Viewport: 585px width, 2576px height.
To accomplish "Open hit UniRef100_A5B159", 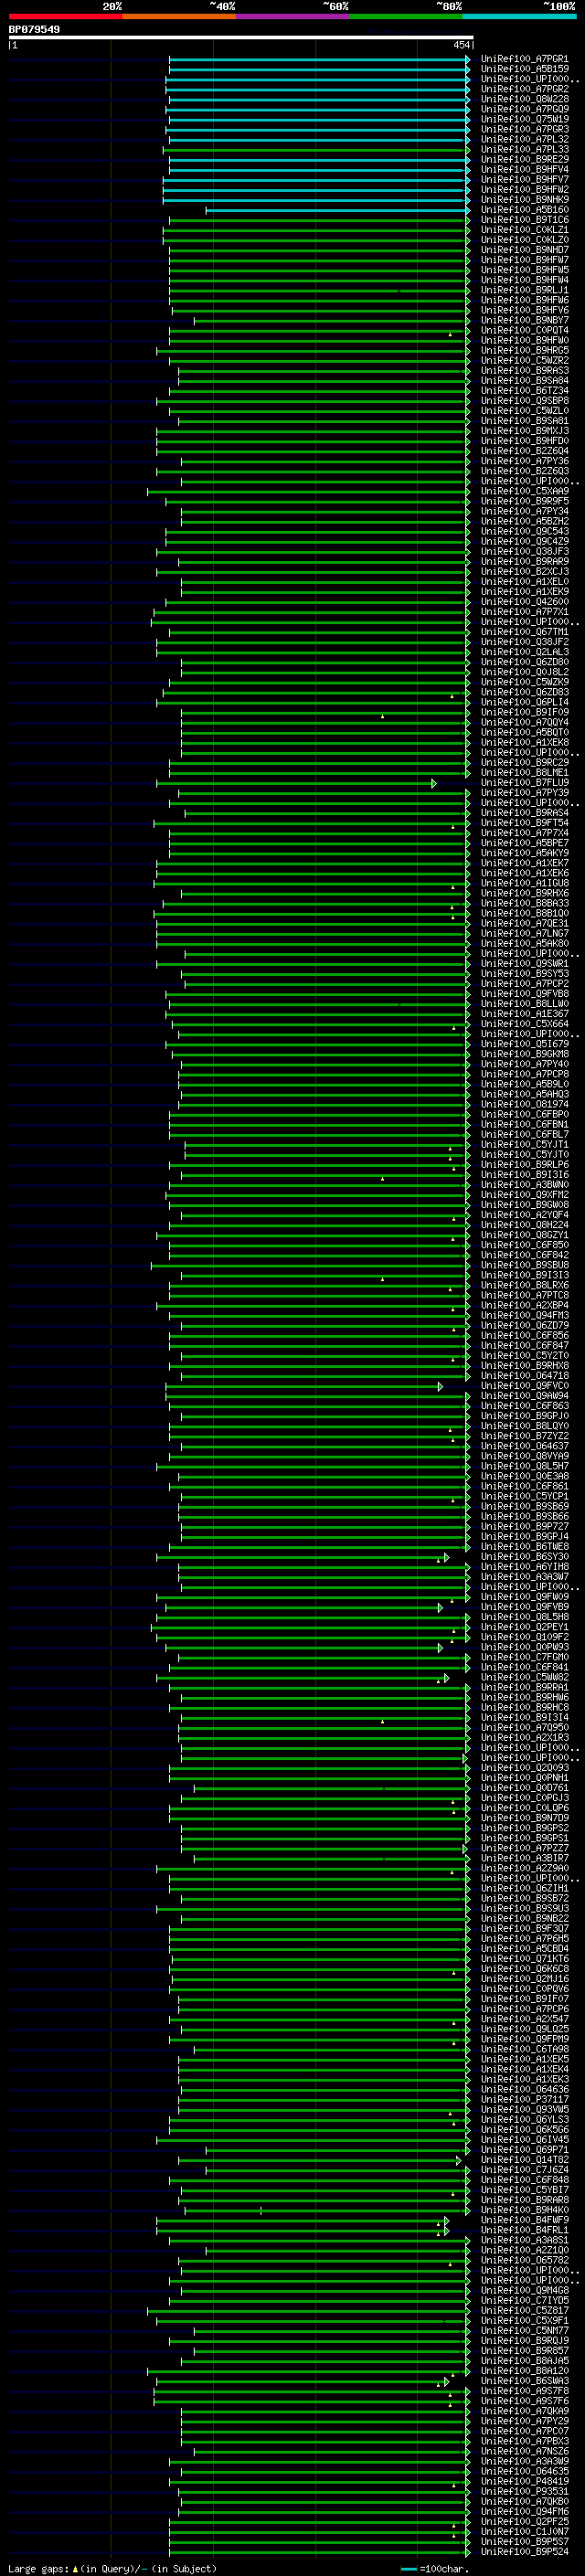I will tap(524, 69).
